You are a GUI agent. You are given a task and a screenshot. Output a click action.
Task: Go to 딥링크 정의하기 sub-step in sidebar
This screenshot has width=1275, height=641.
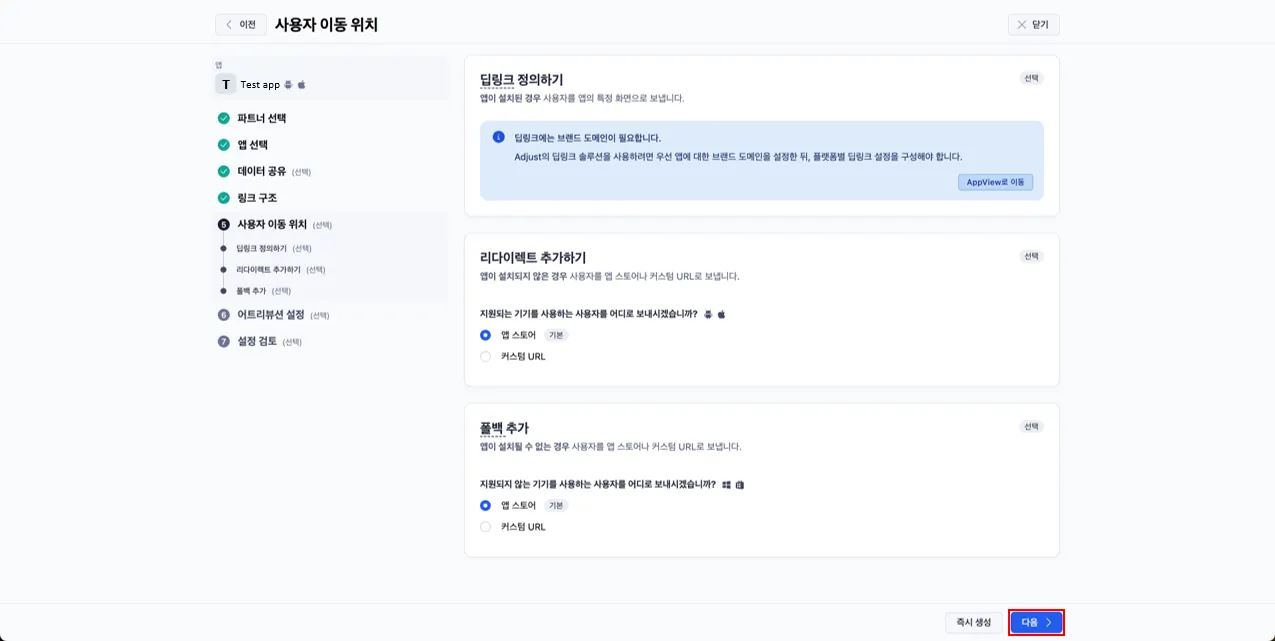[x=261, y=248]
